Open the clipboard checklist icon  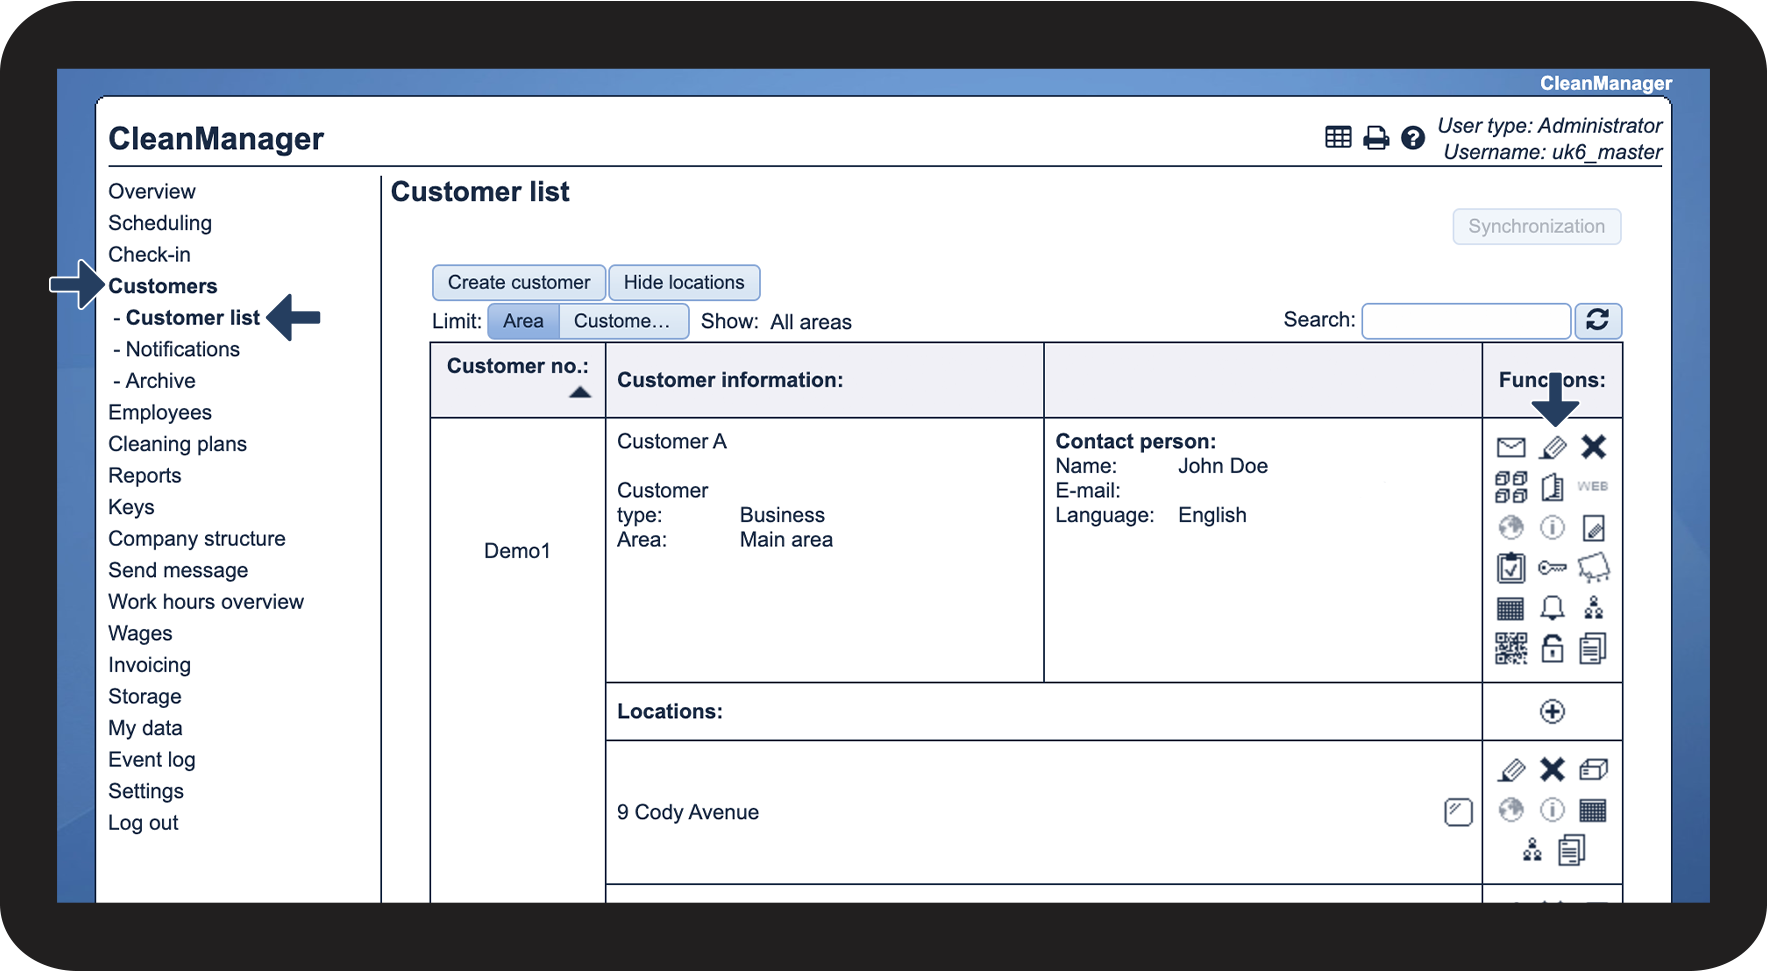point(1510,568)
